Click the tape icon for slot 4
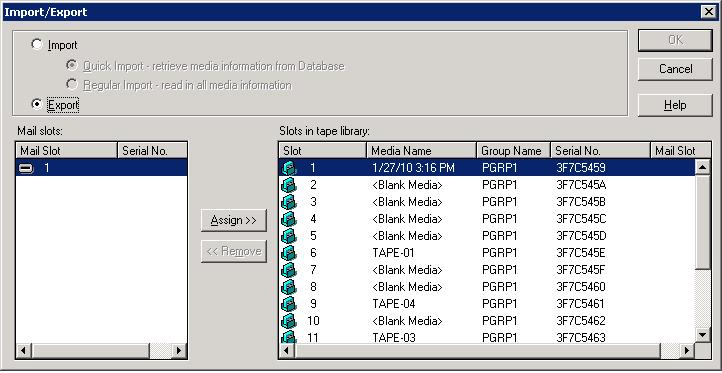The height and width of the screenshot is (373, 722). pos(289,219)
